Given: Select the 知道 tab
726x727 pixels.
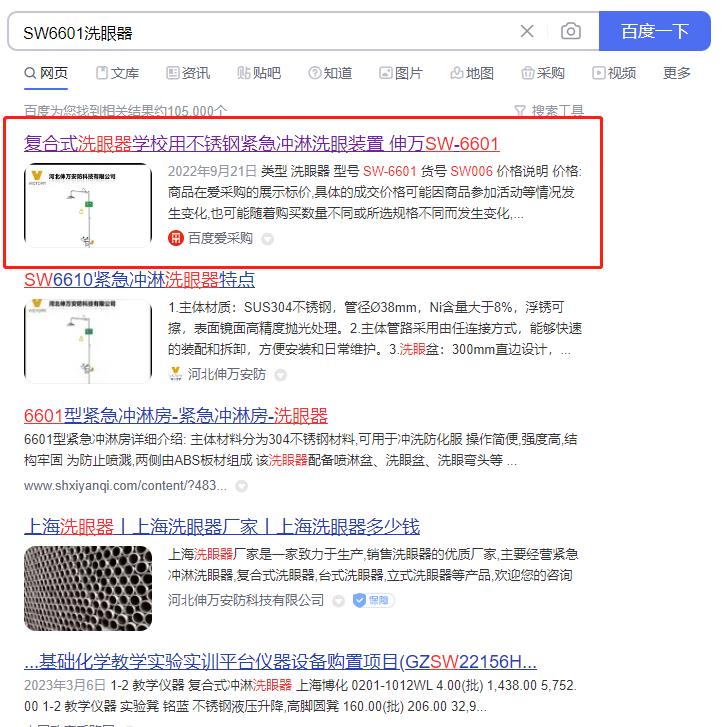Looking at the screenshot, I should [x=330, y=73].
